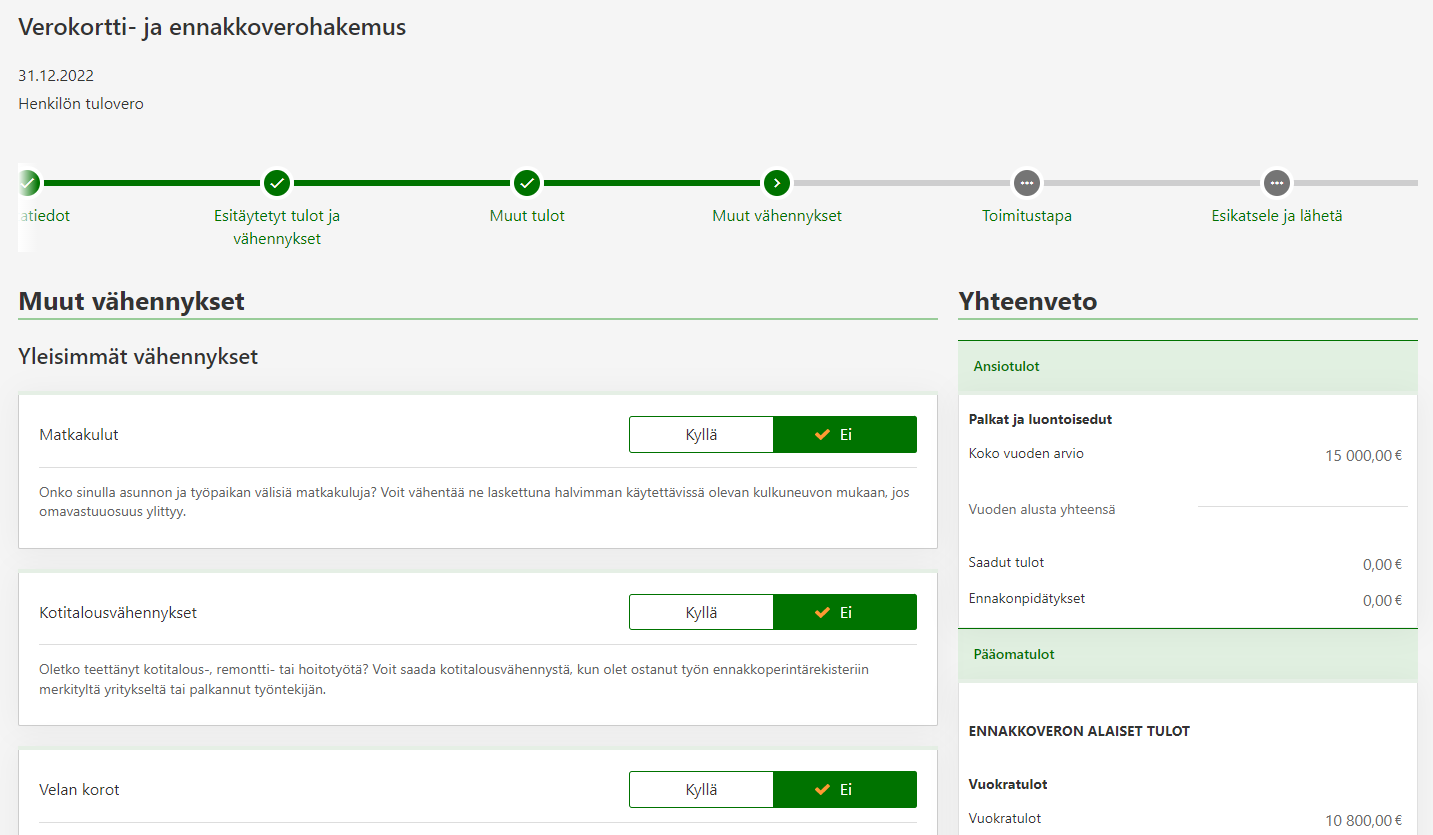This screenshot has height=835, width=1433.
Task: Click the Muut tulot step checkmark icon
Action: pyautogui.click(x=527, y=183)
